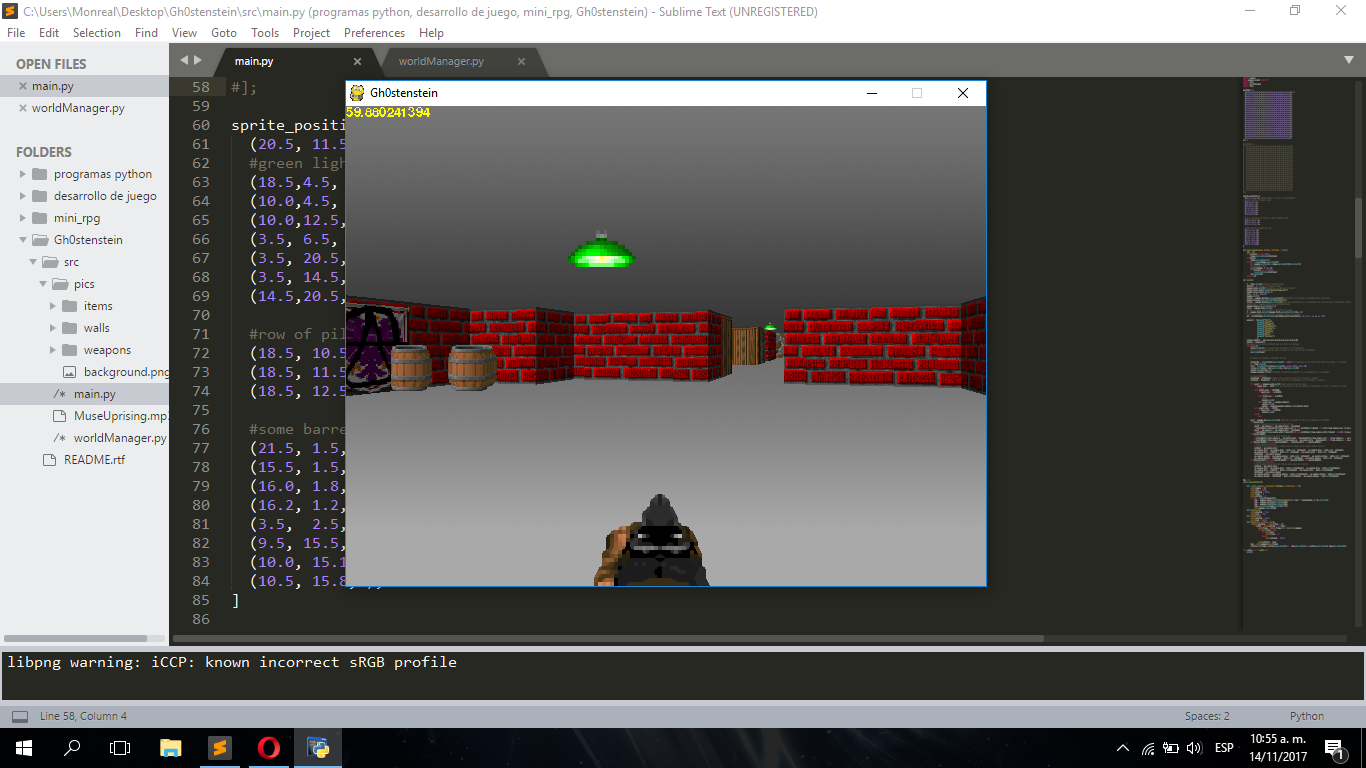Click the forward navigation arrow beside the tabs

[198, 59]
